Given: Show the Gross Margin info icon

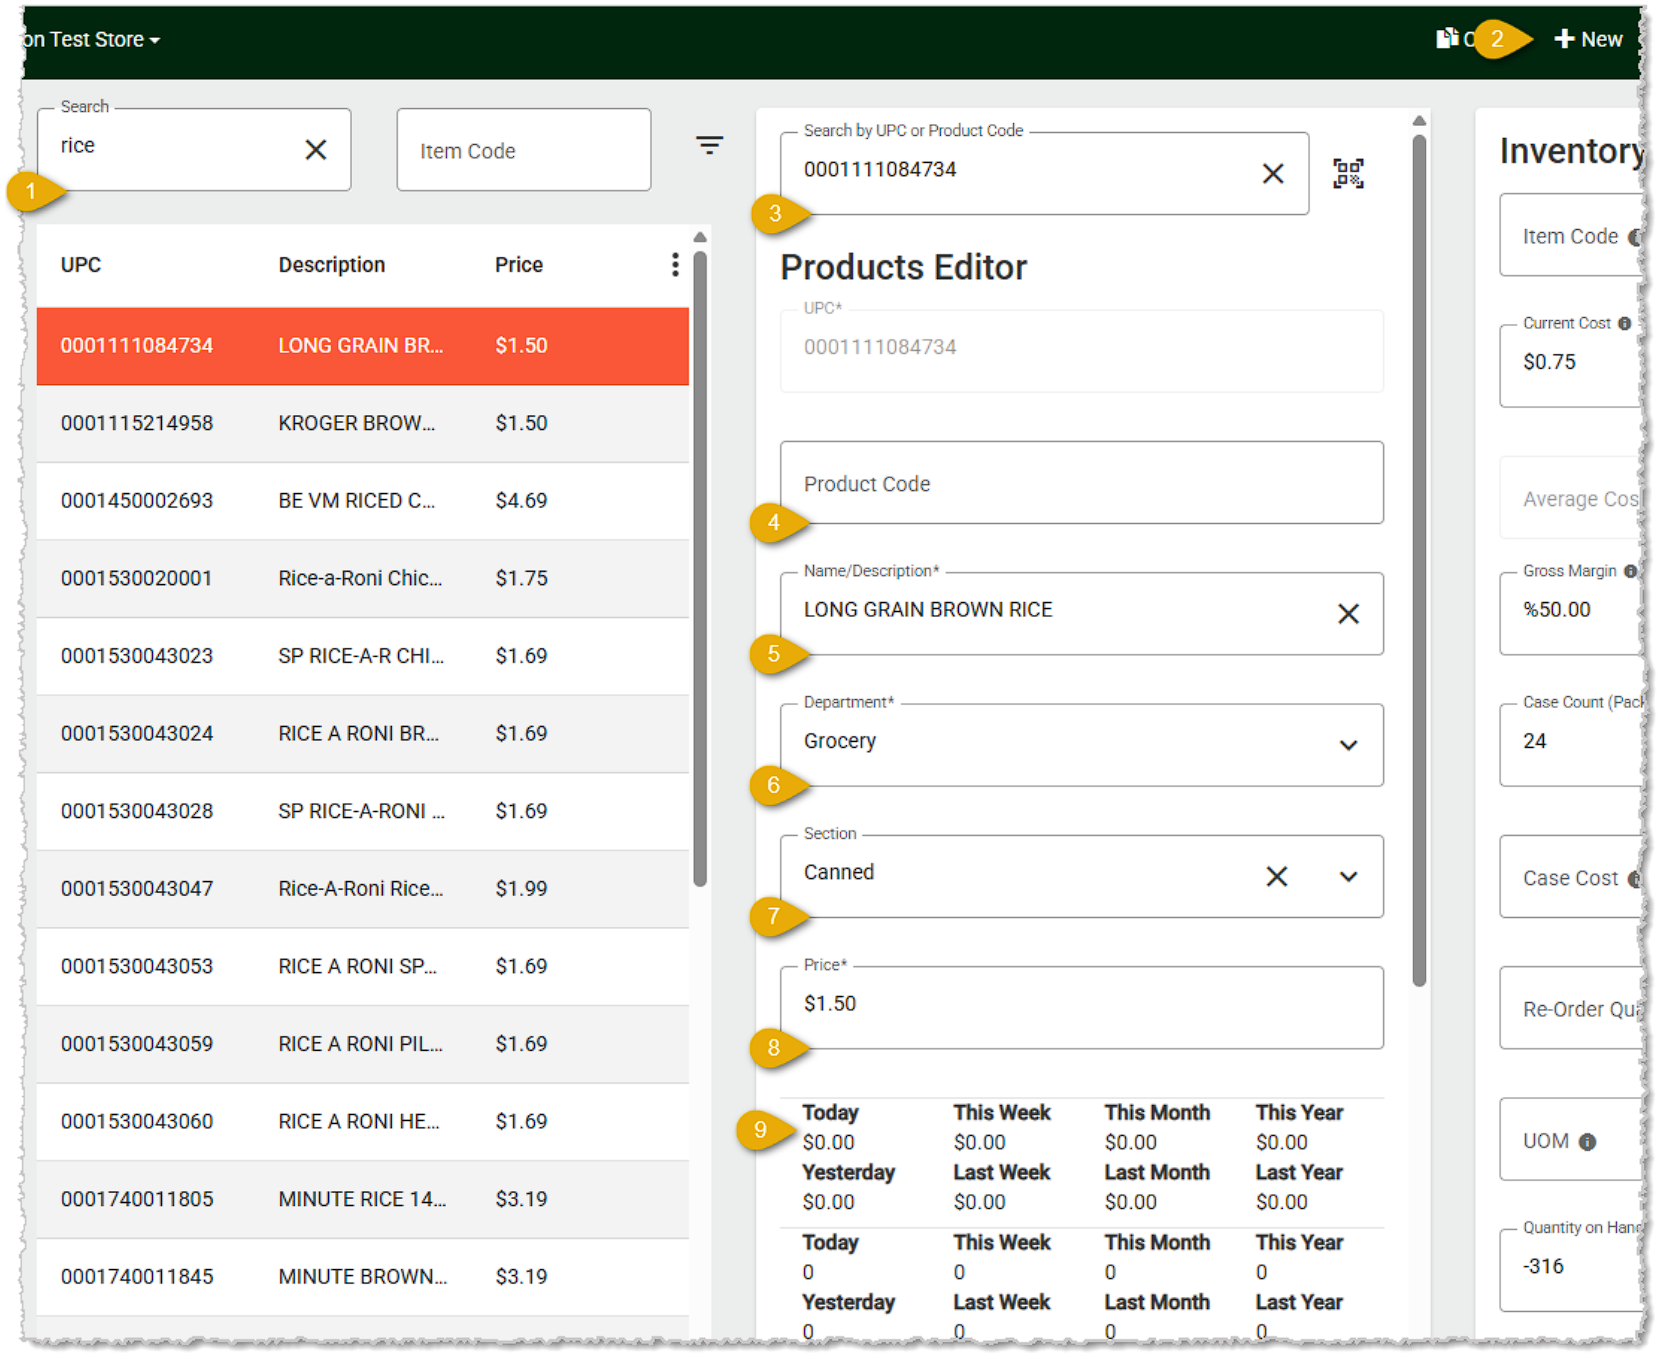Looking at the screenshot, I should point(1630,571).
